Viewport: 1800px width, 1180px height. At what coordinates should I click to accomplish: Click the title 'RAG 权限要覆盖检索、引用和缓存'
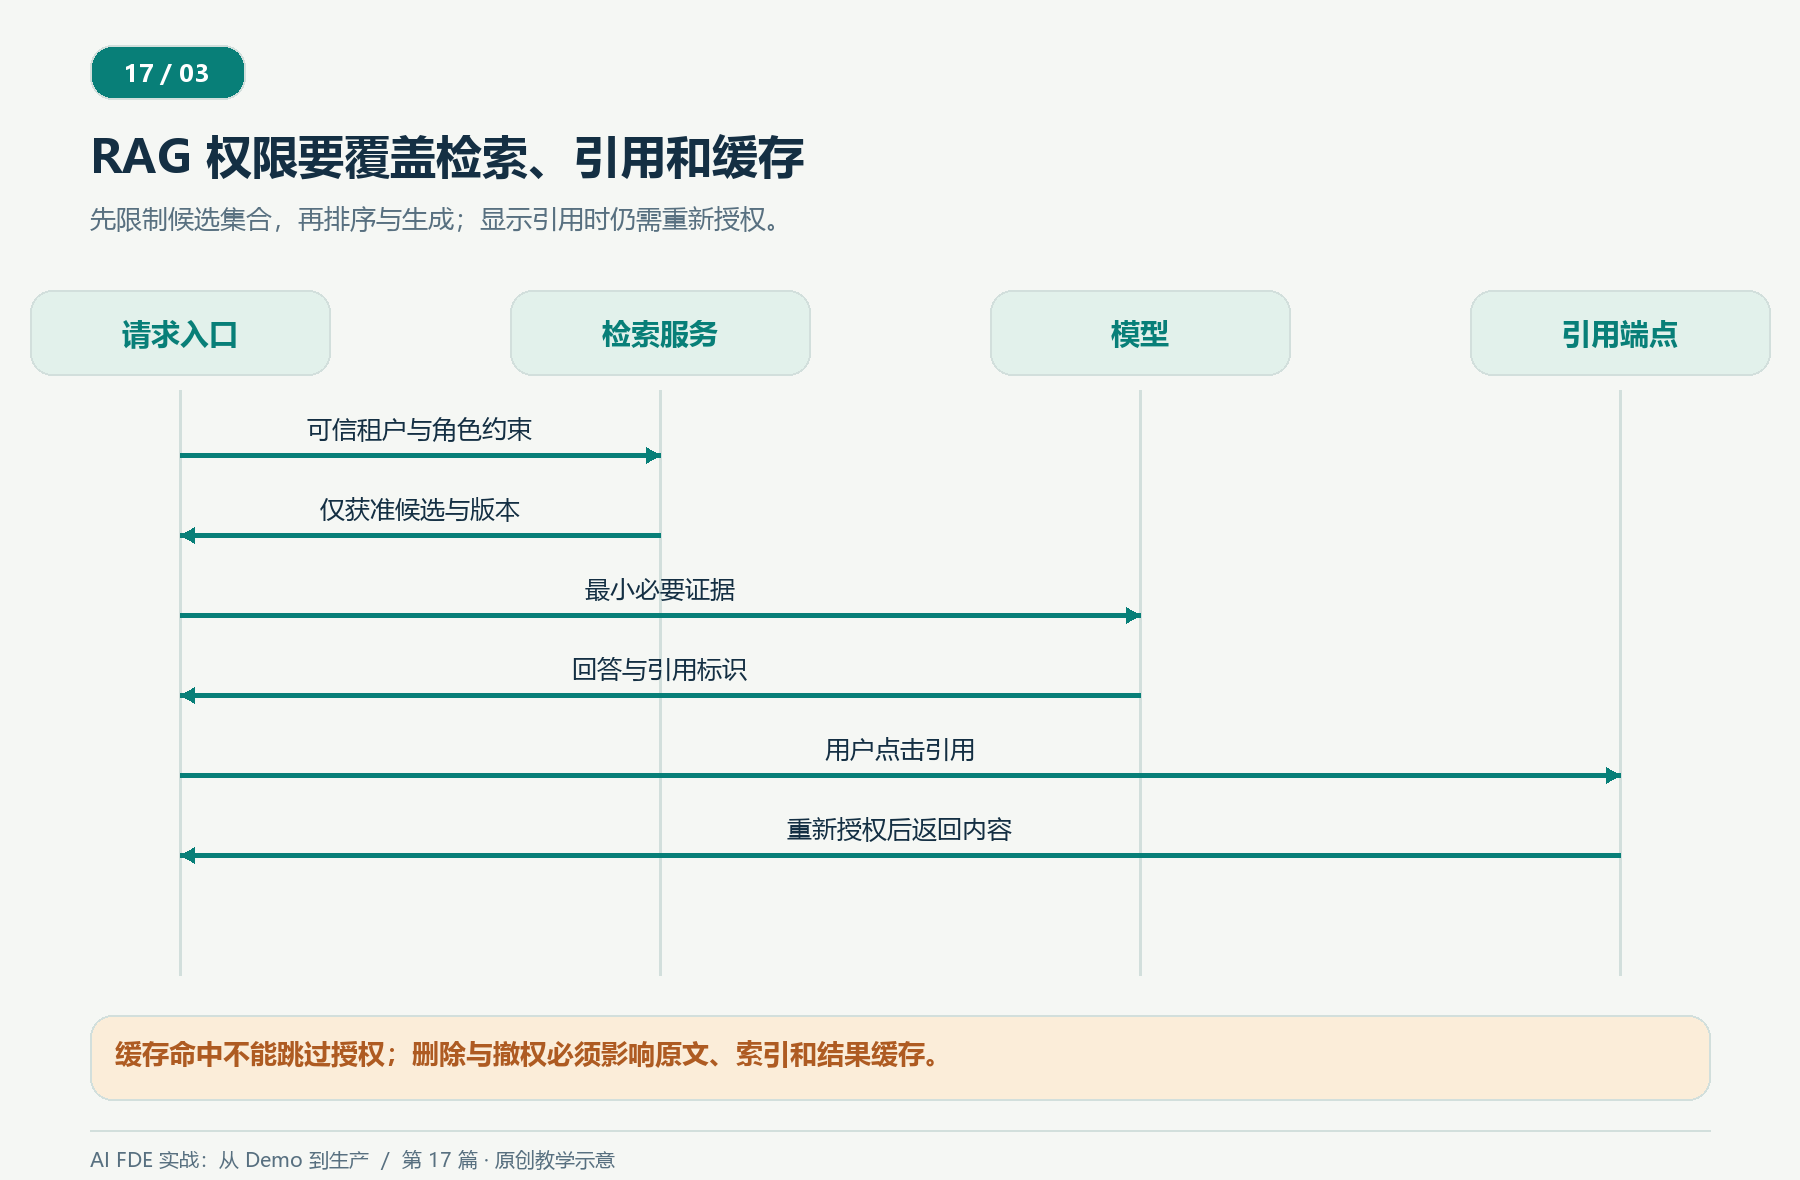coord(447,158)
